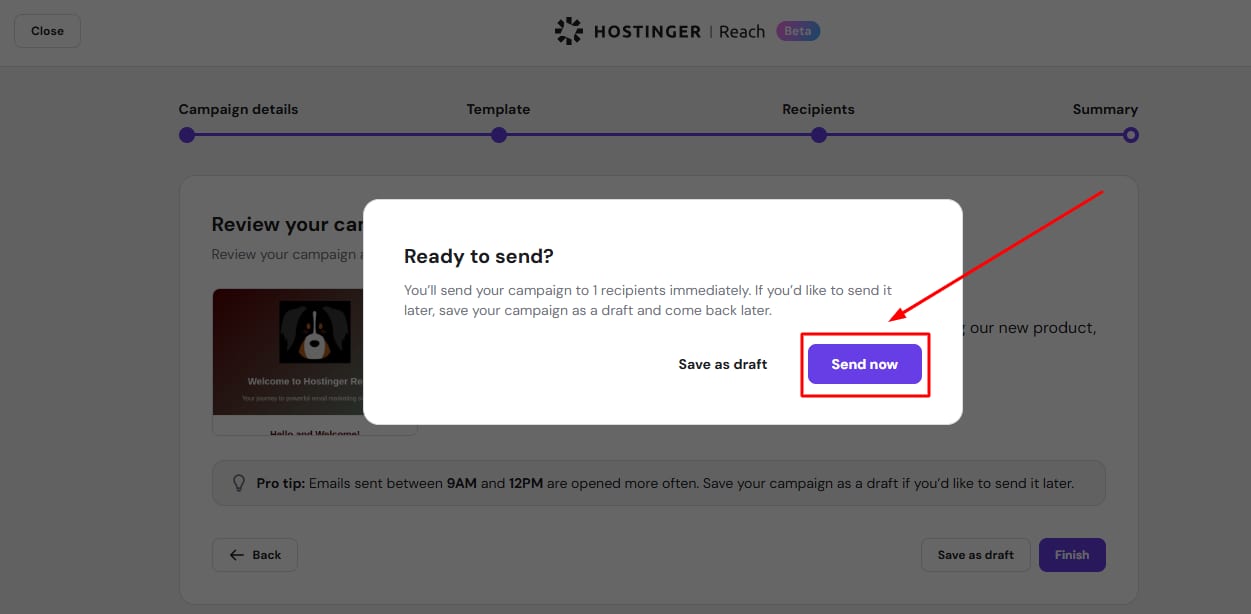The height and width of the screenshot is (614, 1251).
Task: Open the Template step label
Action: pyautogui.click(x=498, y=109)
